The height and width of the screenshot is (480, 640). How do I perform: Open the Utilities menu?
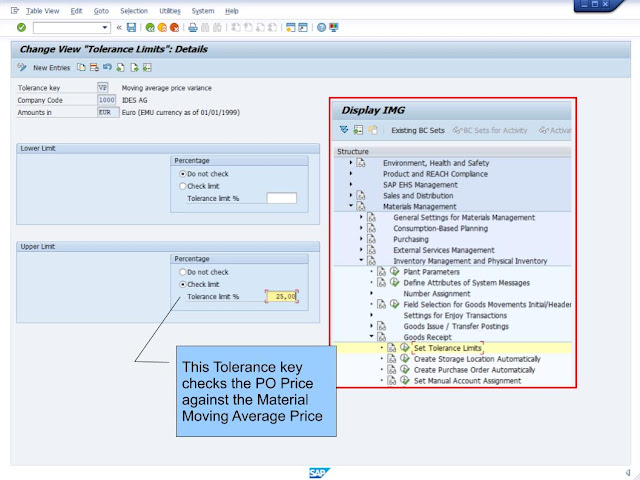[170, 11]
